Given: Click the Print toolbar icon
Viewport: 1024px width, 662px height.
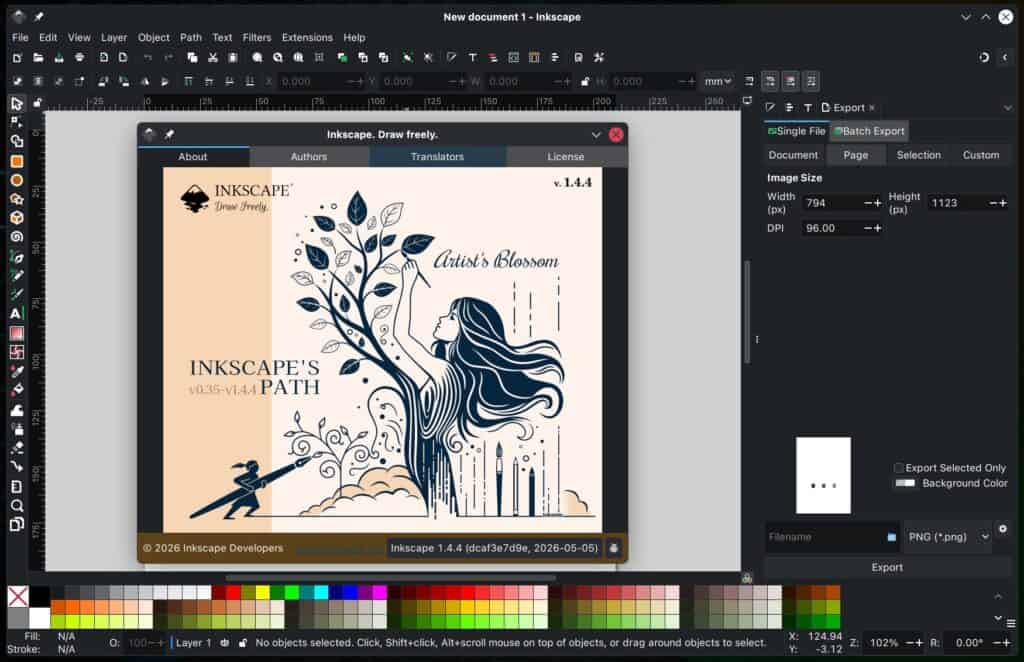Looking at the screenshot, I should pyautogui.click(x=80, y=57).
